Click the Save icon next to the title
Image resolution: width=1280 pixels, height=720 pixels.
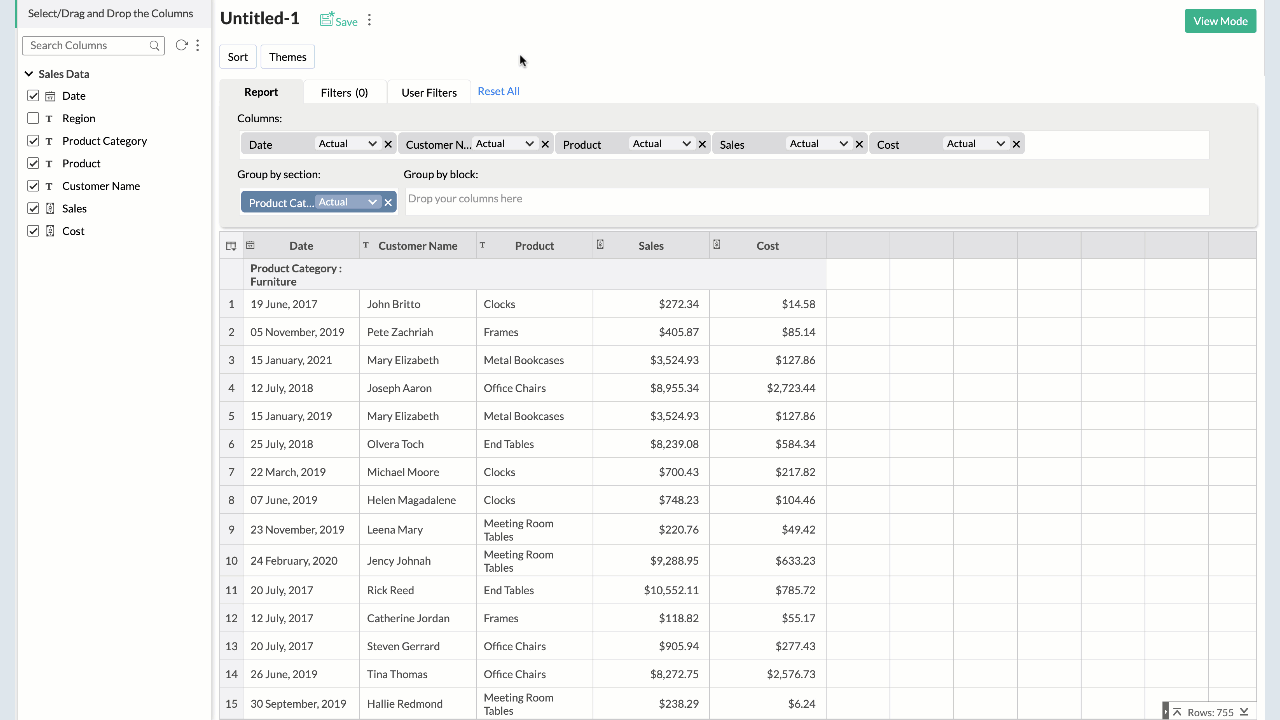coord(327,20)
